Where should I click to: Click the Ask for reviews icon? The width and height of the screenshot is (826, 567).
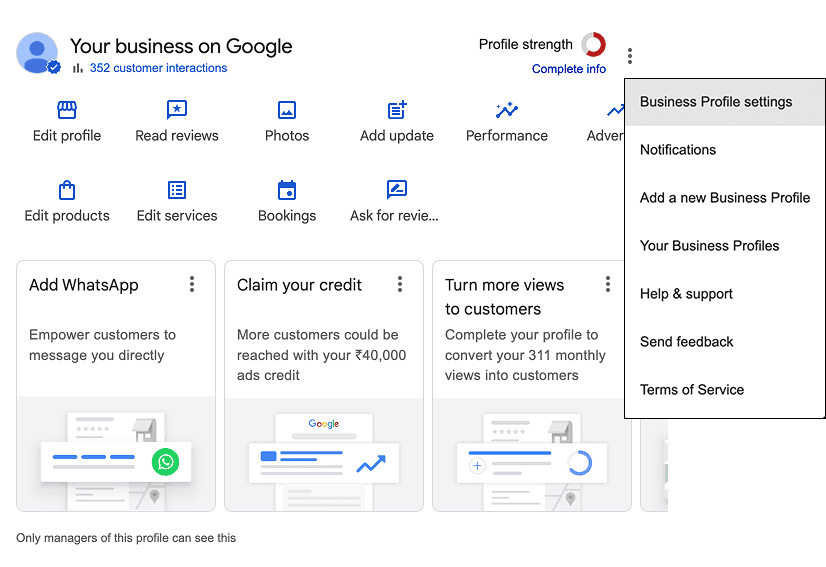pyautogui.click(x=397, y=189)
